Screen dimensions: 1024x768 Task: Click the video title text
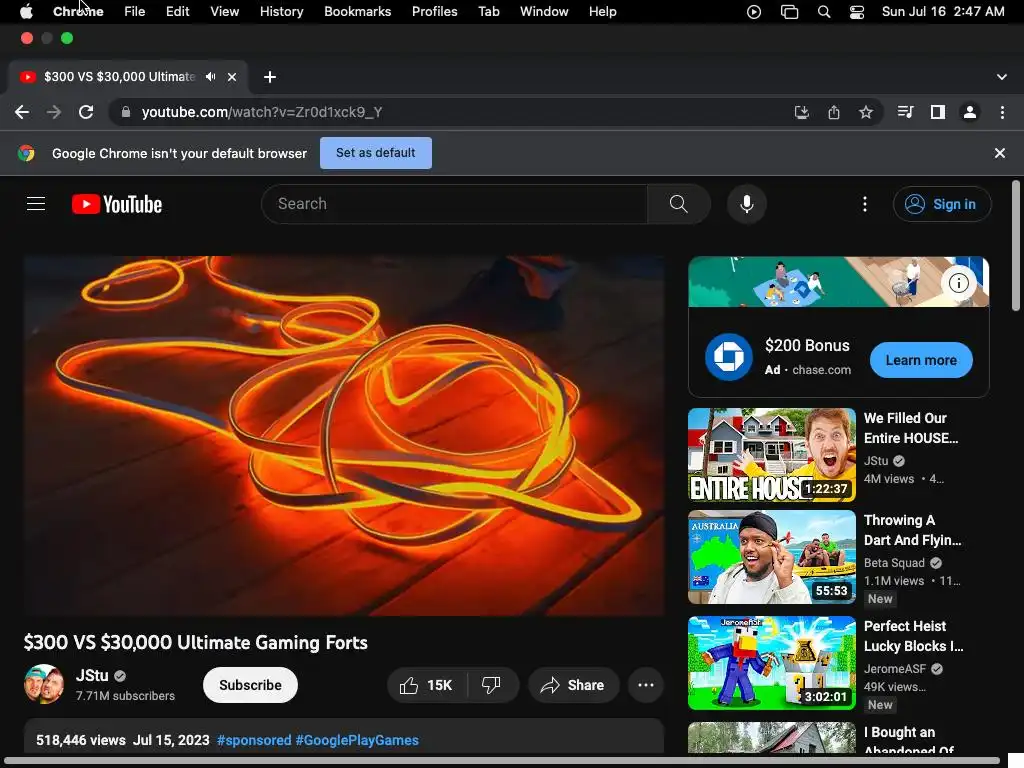click(196, 643)
